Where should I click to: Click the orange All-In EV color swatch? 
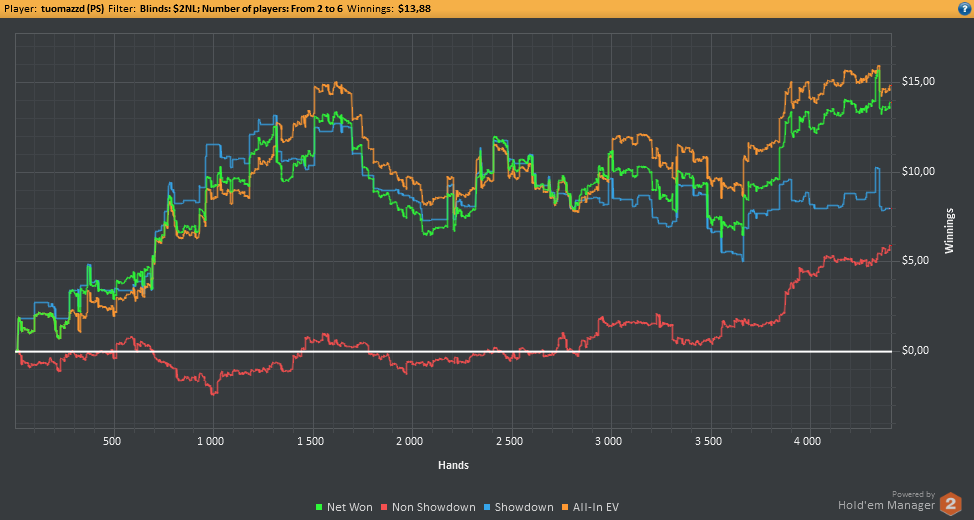coord(565,508)
